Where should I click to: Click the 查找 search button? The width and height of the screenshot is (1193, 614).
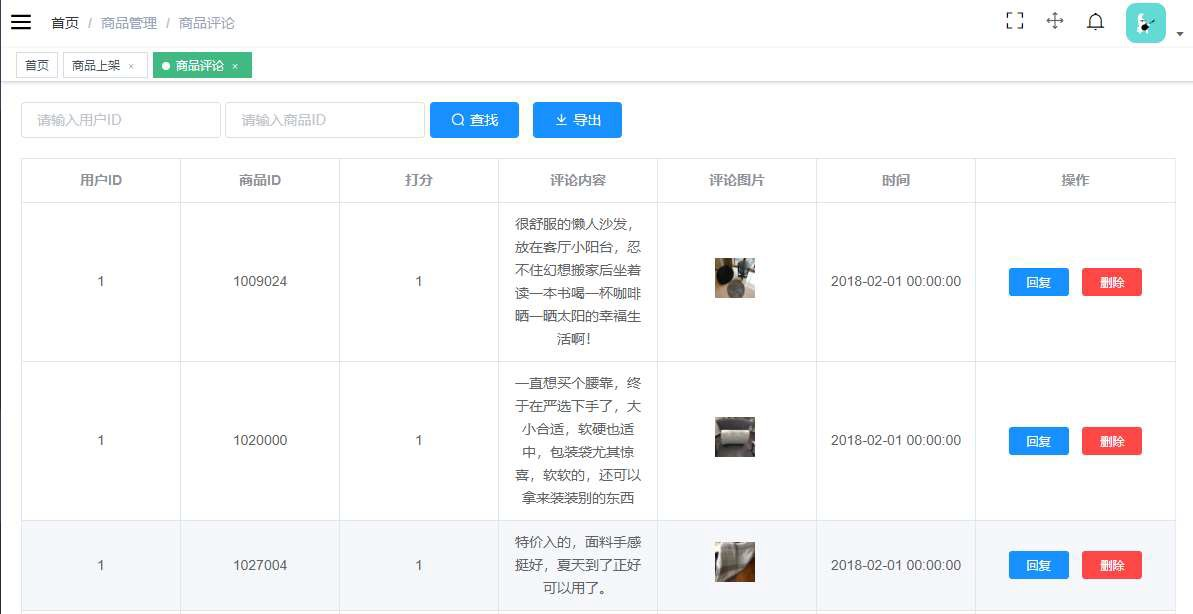coord(474,120)
